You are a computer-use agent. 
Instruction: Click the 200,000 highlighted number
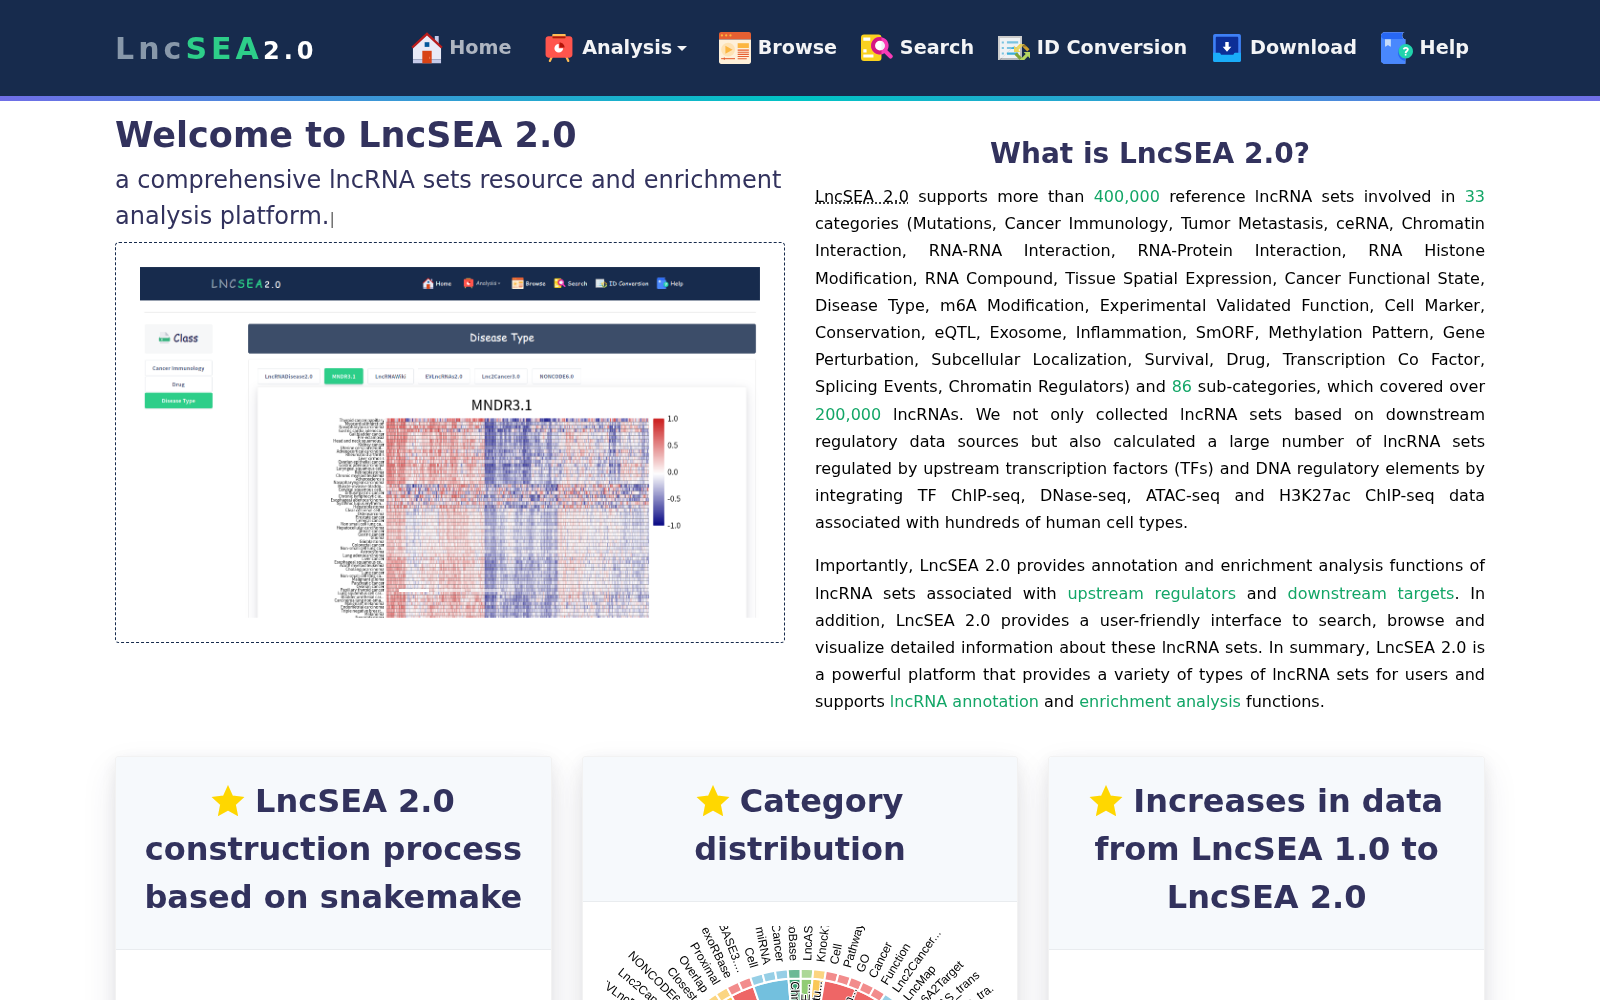click(x=848, y=414)
